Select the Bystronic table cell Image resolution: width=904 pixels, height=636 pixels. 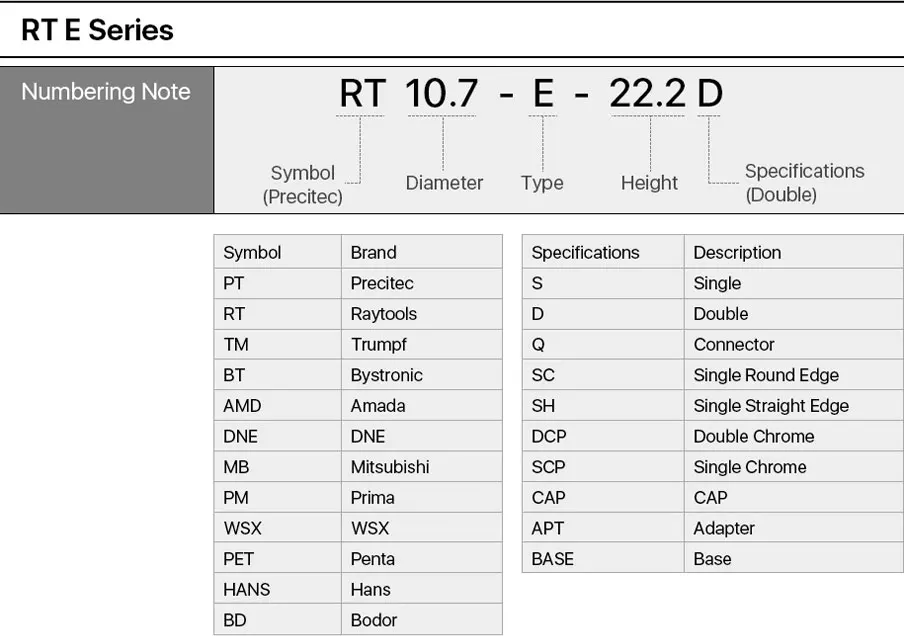(421, 375)
